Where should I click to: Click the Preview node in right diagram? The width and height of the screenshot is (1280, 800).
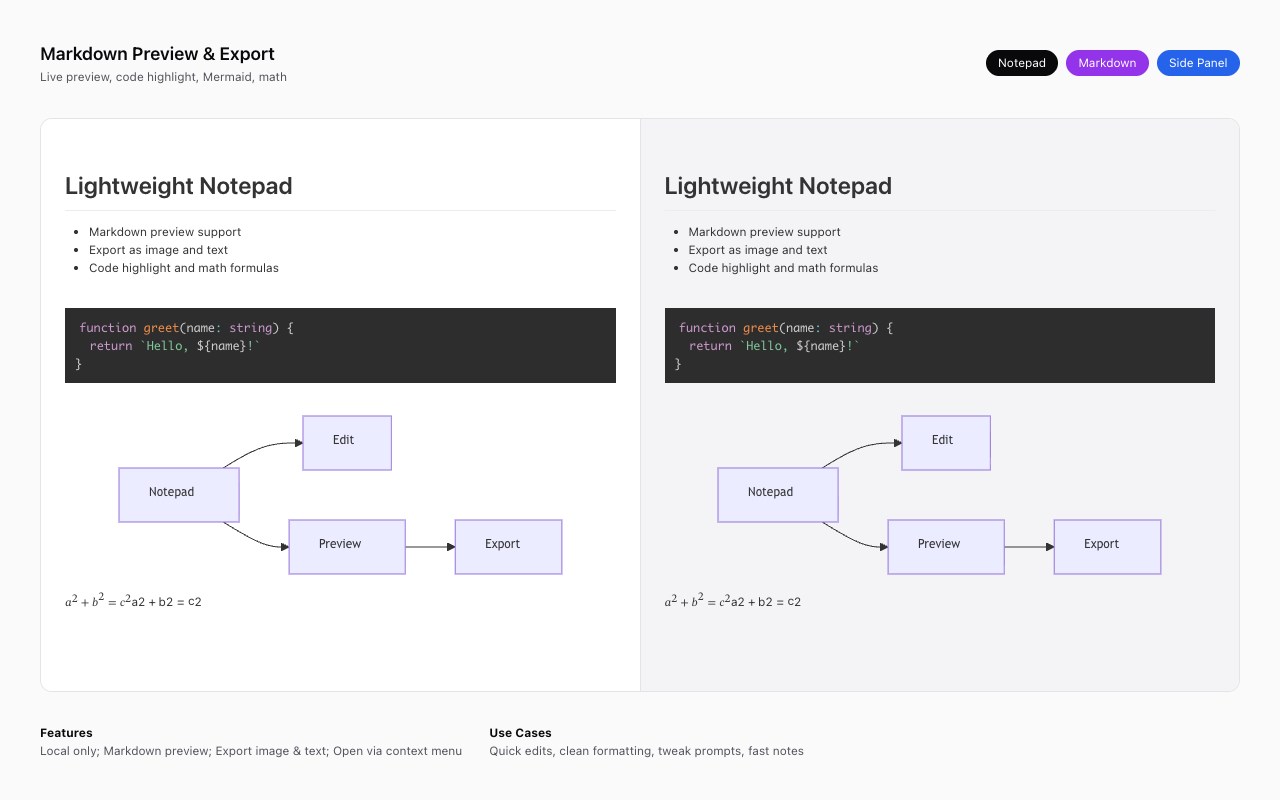[x=945, y=546]
